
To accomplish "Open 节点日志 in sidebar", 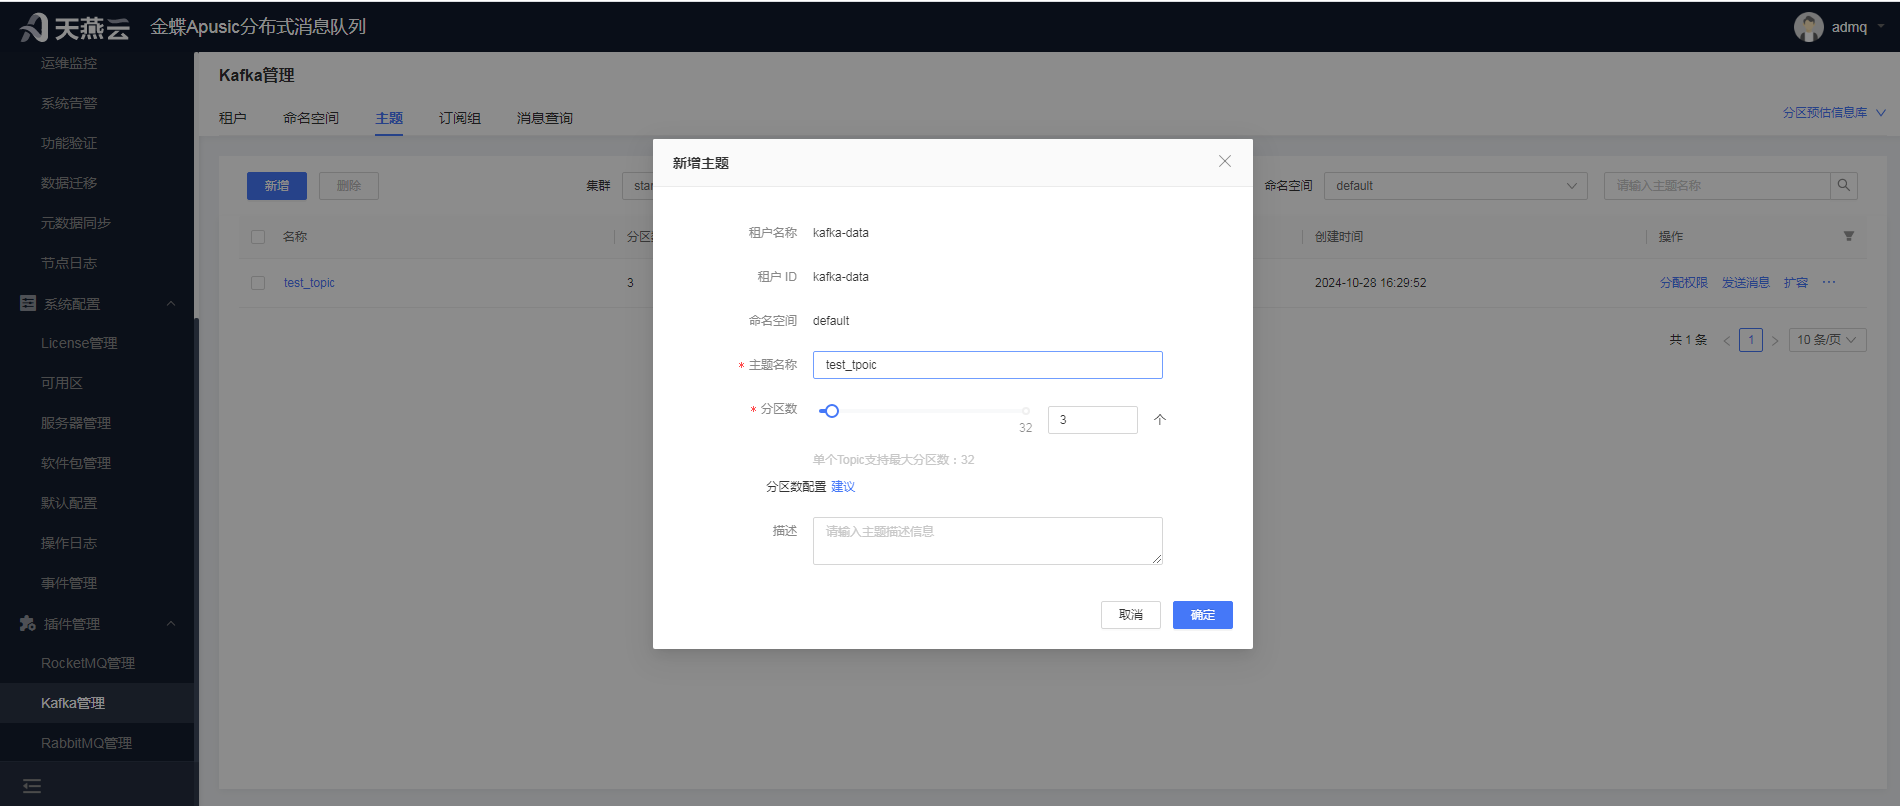I will click(69, 263).
